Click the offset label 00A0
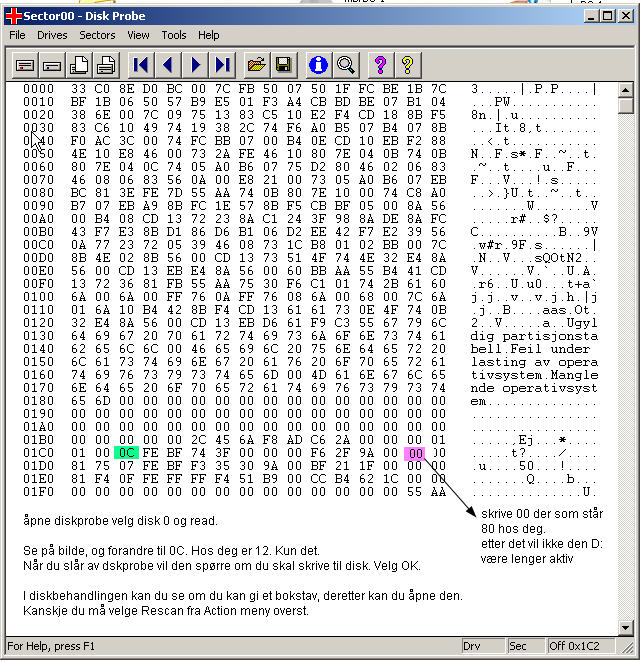The image size is (643, 662). pos(38,219)
